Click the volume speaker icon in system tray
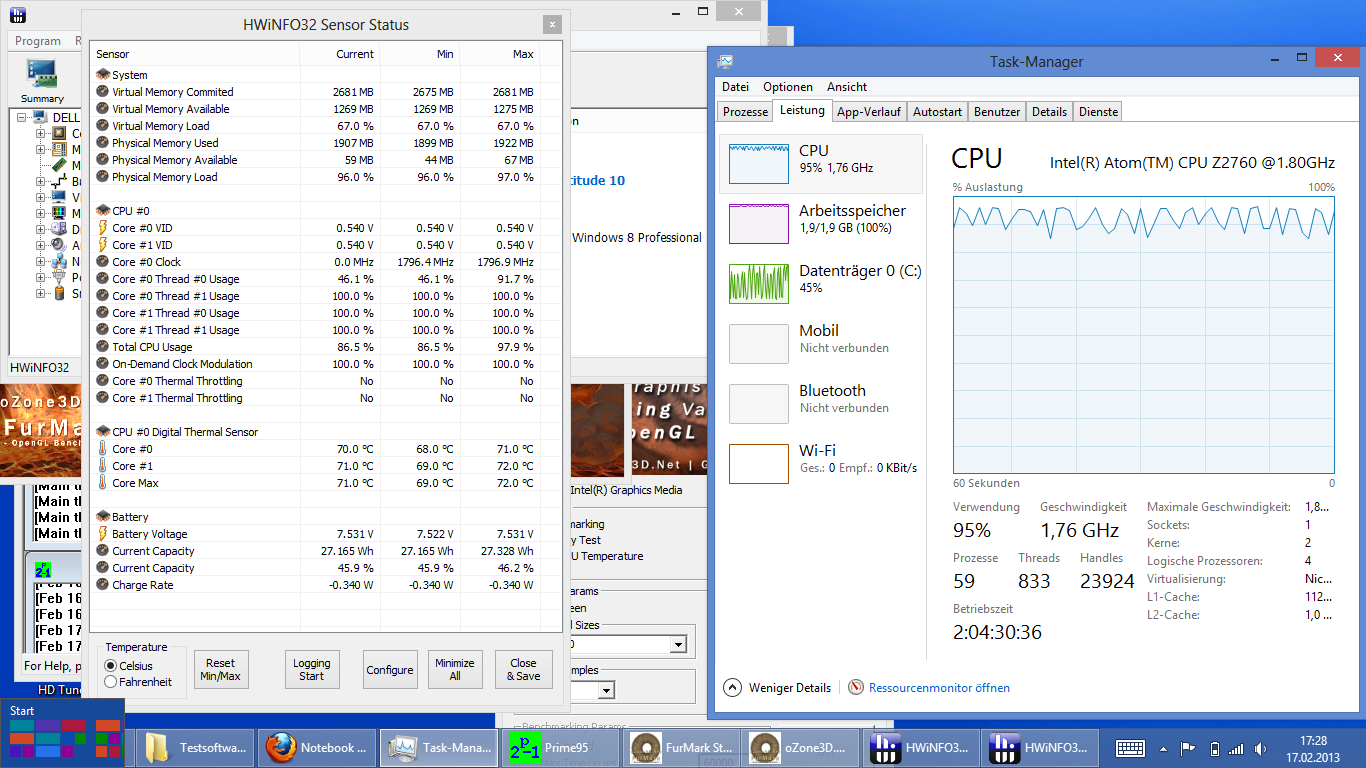Screen dimensions: 1366x768 (x=1259, y=748)
